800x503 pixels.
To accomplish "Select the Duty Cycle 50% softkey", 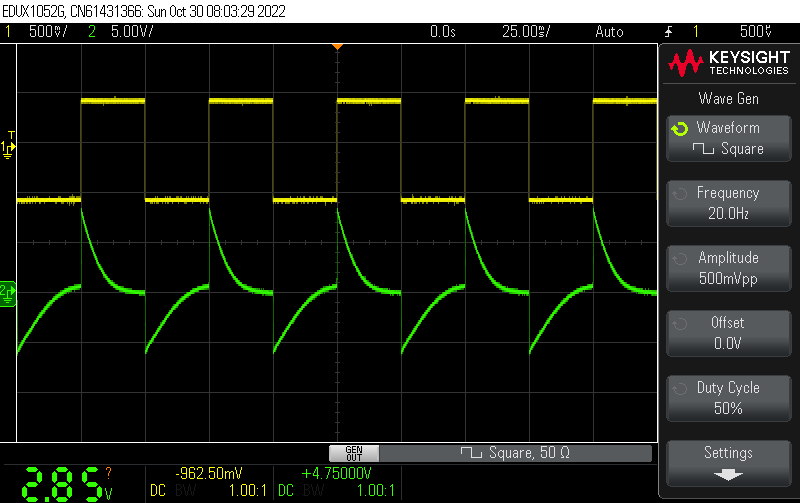I will [727, 398].
